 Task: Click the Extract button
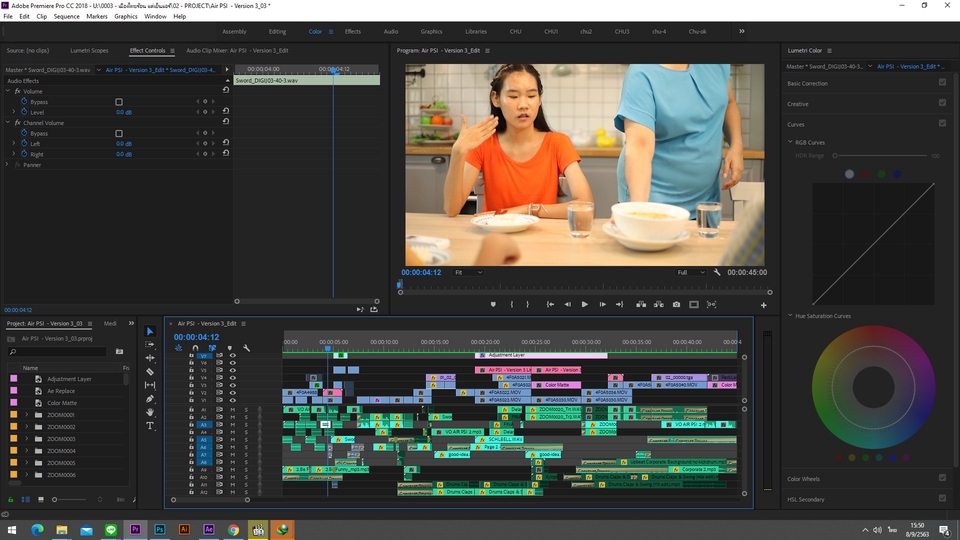click(x=659, y=304)
